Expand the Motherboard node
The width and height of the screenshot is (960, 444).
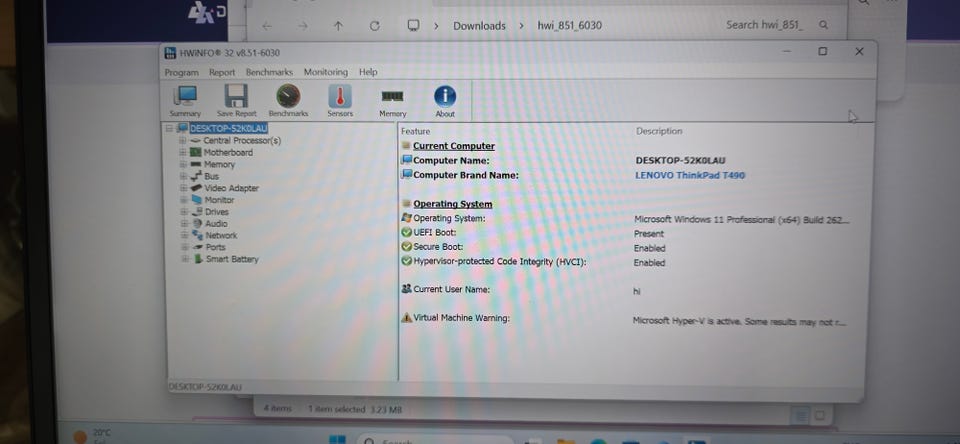point(182,152)
